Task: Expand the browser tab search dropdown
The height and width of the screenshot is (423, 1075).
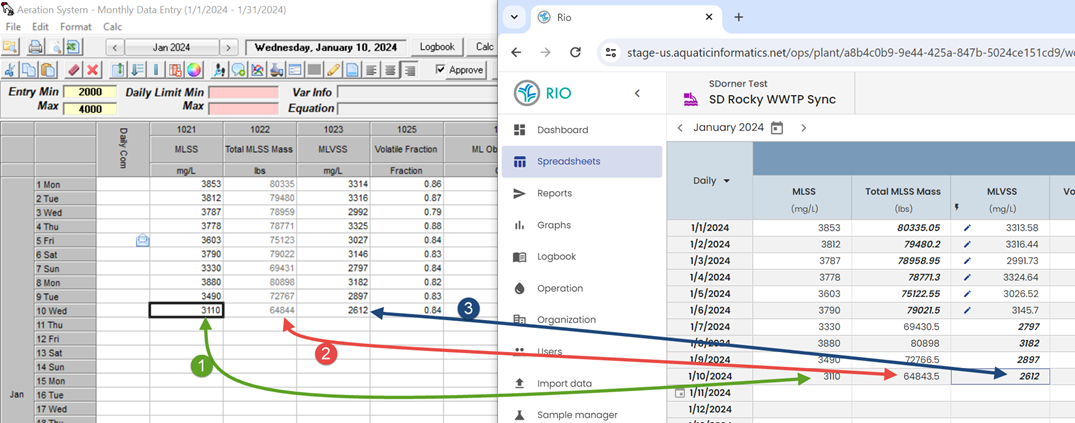Action: click(x=514, y=17)
